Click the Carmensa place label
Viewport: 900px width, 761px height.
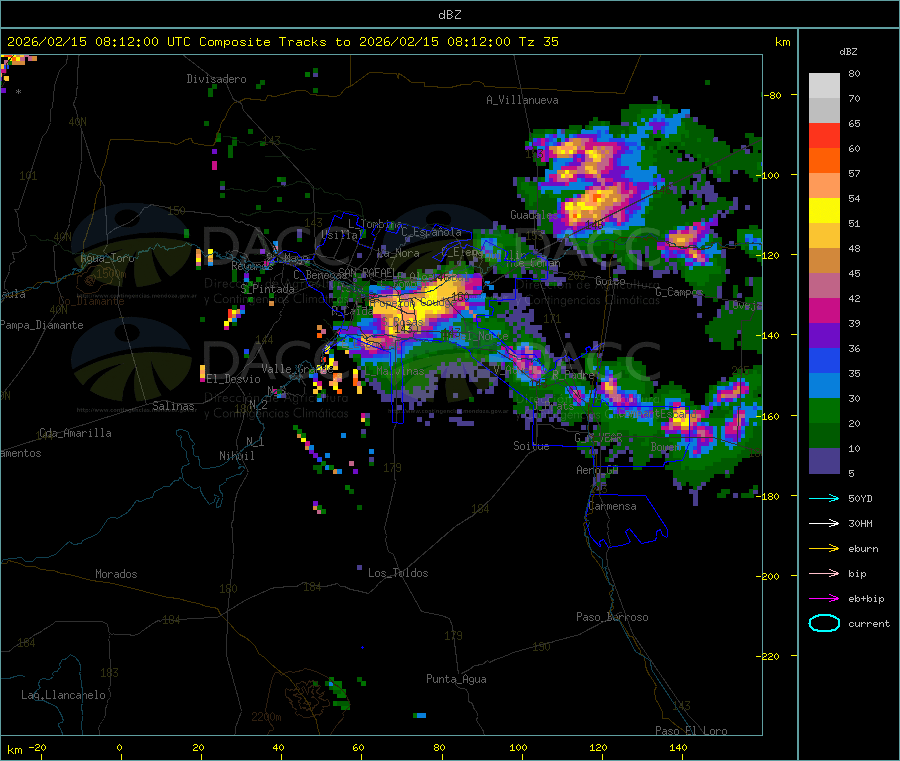612,506
